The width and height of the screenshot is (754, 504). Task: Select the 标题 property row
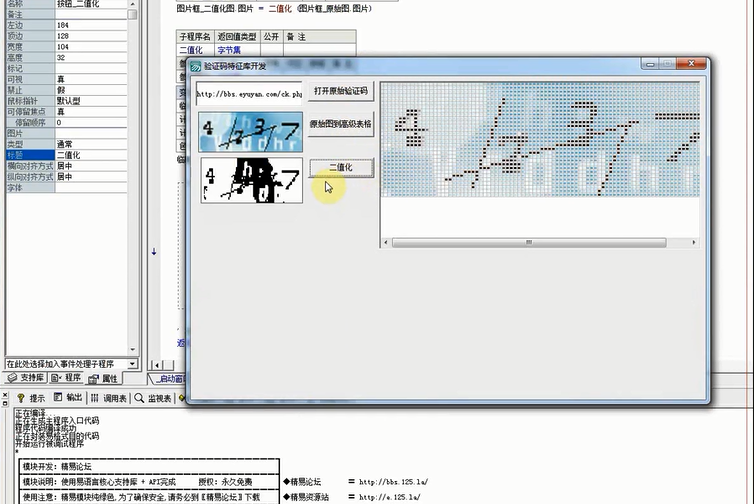tap(28, 155)
